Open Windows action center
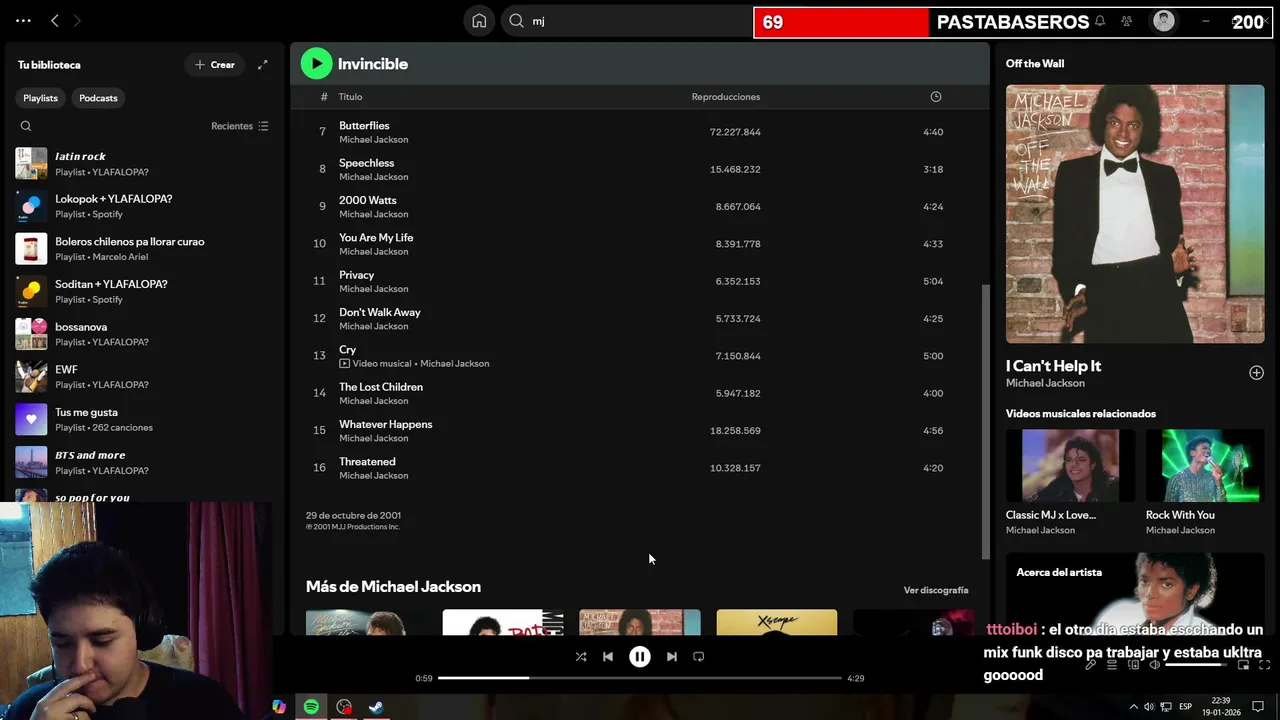 point(1258,707)
